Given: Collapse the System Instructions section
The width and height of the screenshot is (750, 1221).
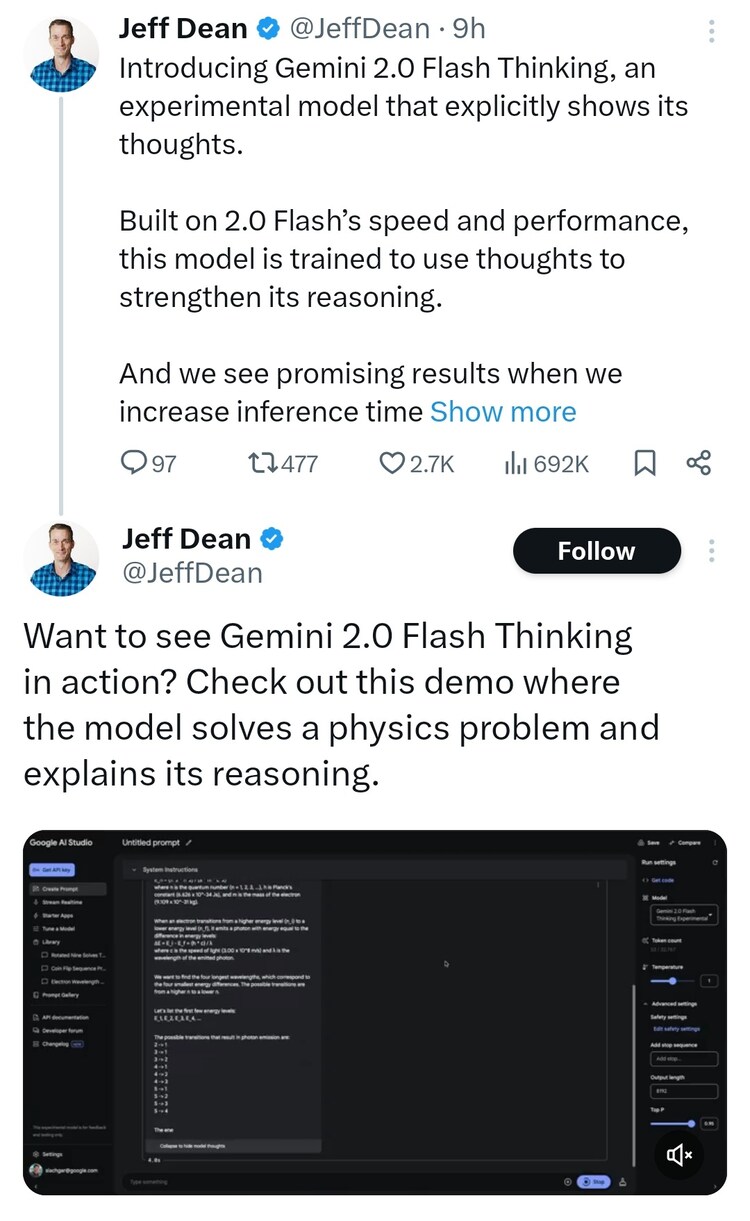Looking at the screenshot, I should tap(133, 870).
